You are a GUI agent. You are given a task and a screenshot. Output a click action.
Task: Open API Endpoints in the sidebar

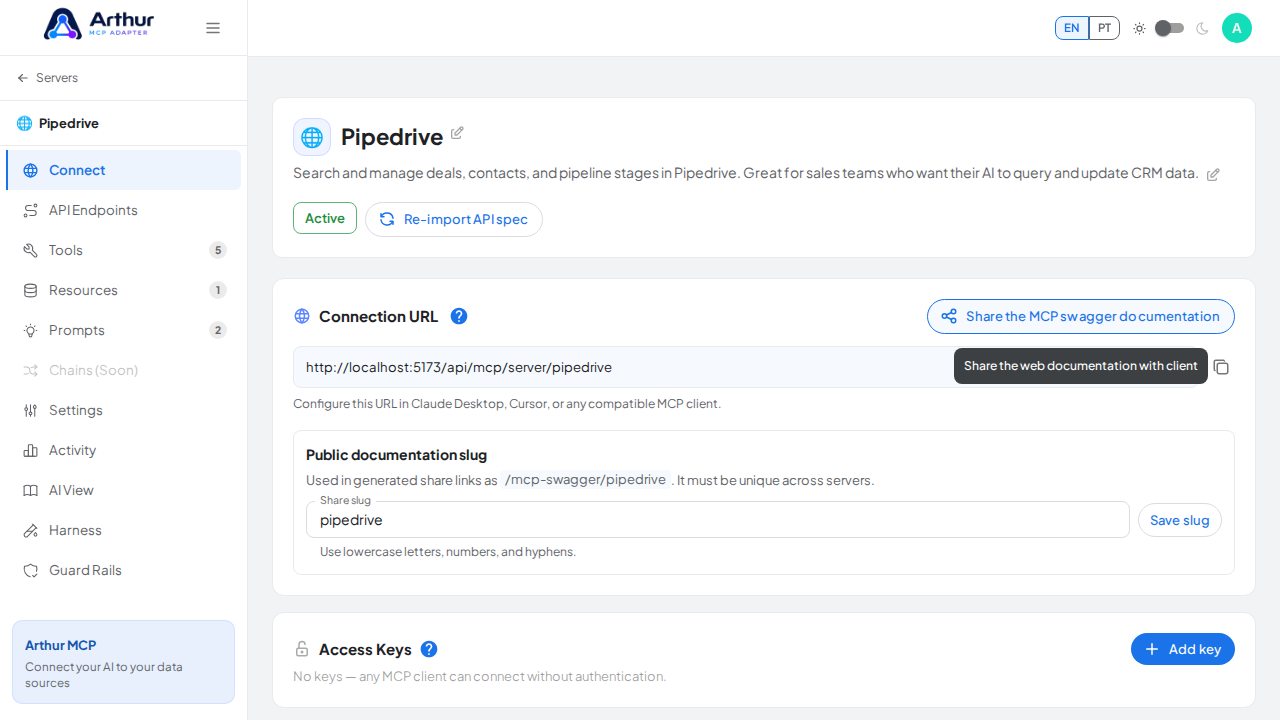[x=123, y=210]
